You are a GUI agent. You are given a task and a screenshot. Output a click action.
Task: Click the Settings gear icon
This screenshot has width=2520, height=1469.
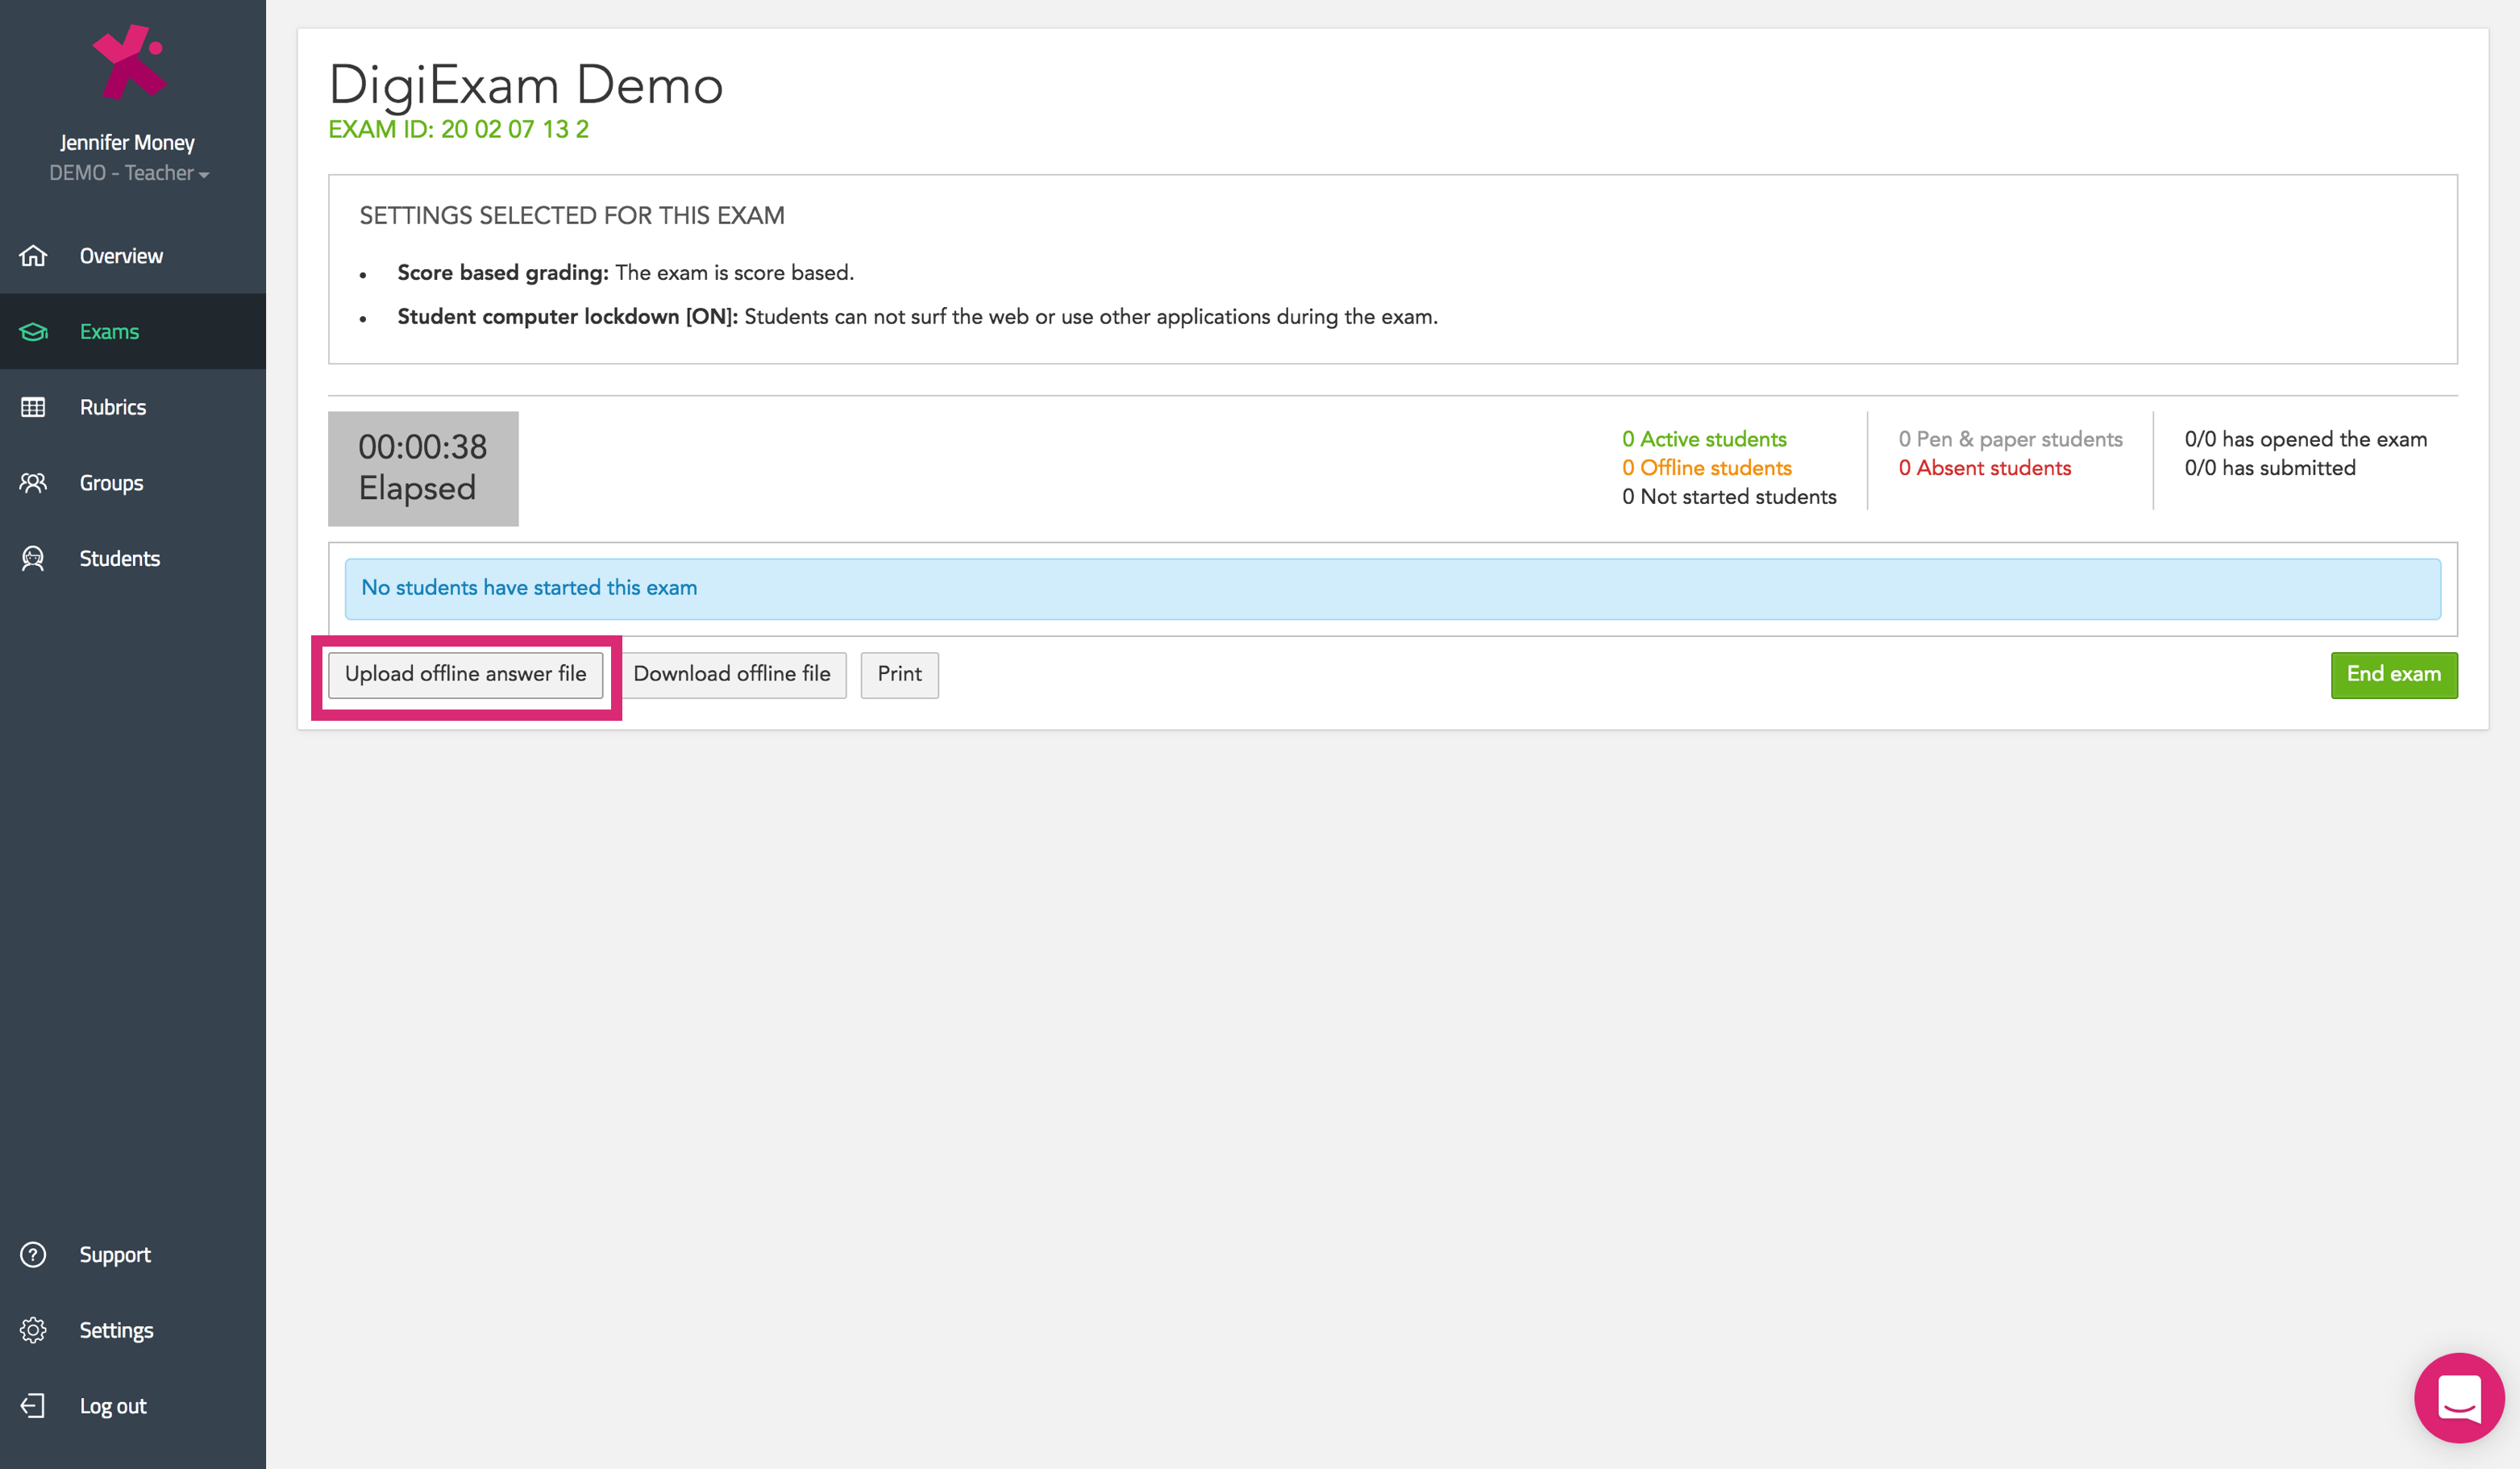(33, 1330)
